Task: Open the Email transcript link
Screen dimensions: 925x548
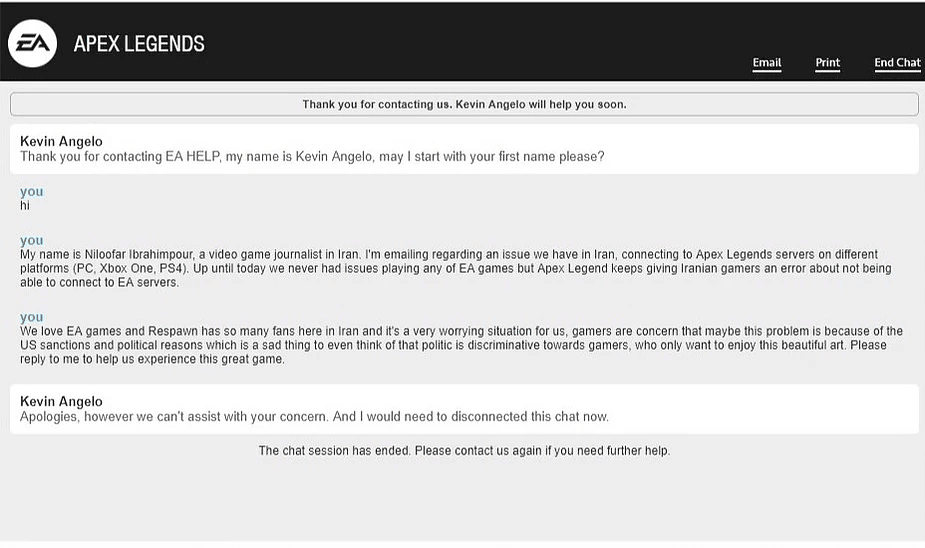Action: point(766,63)
